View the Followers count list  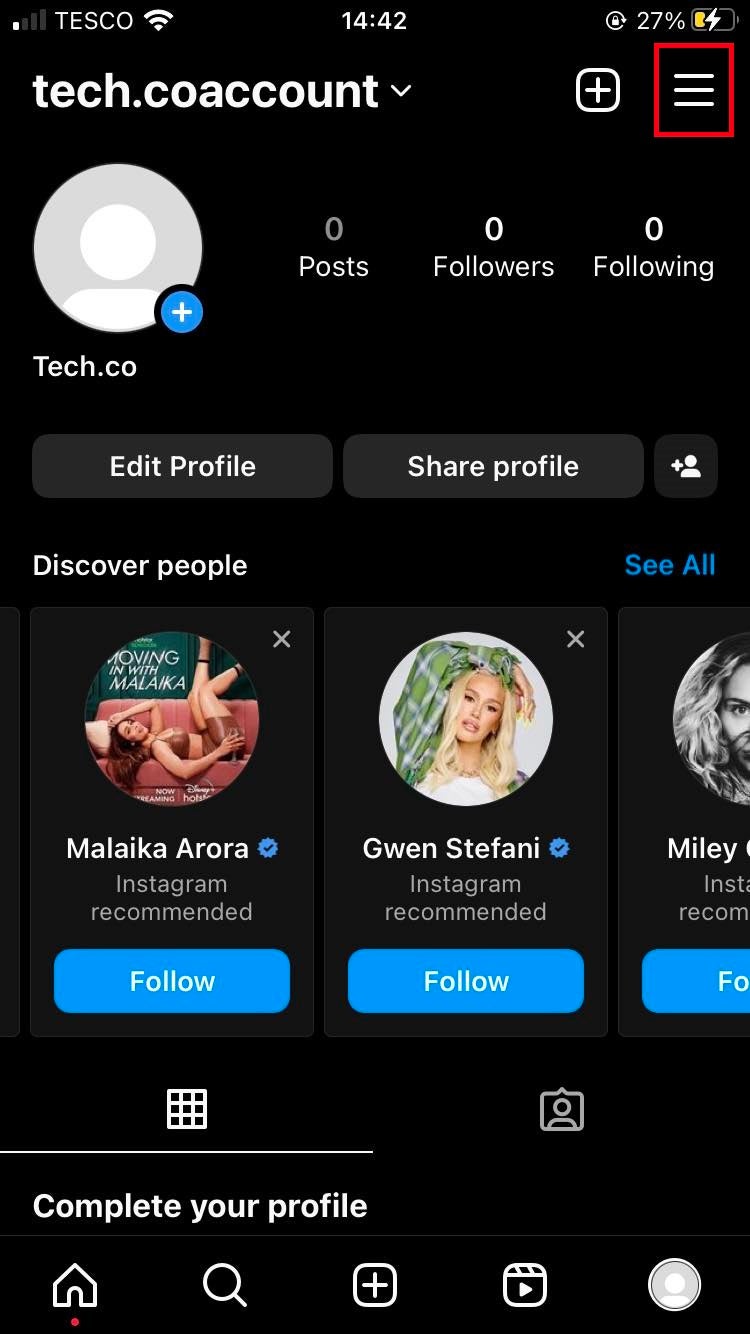click(x=493, y=247)
